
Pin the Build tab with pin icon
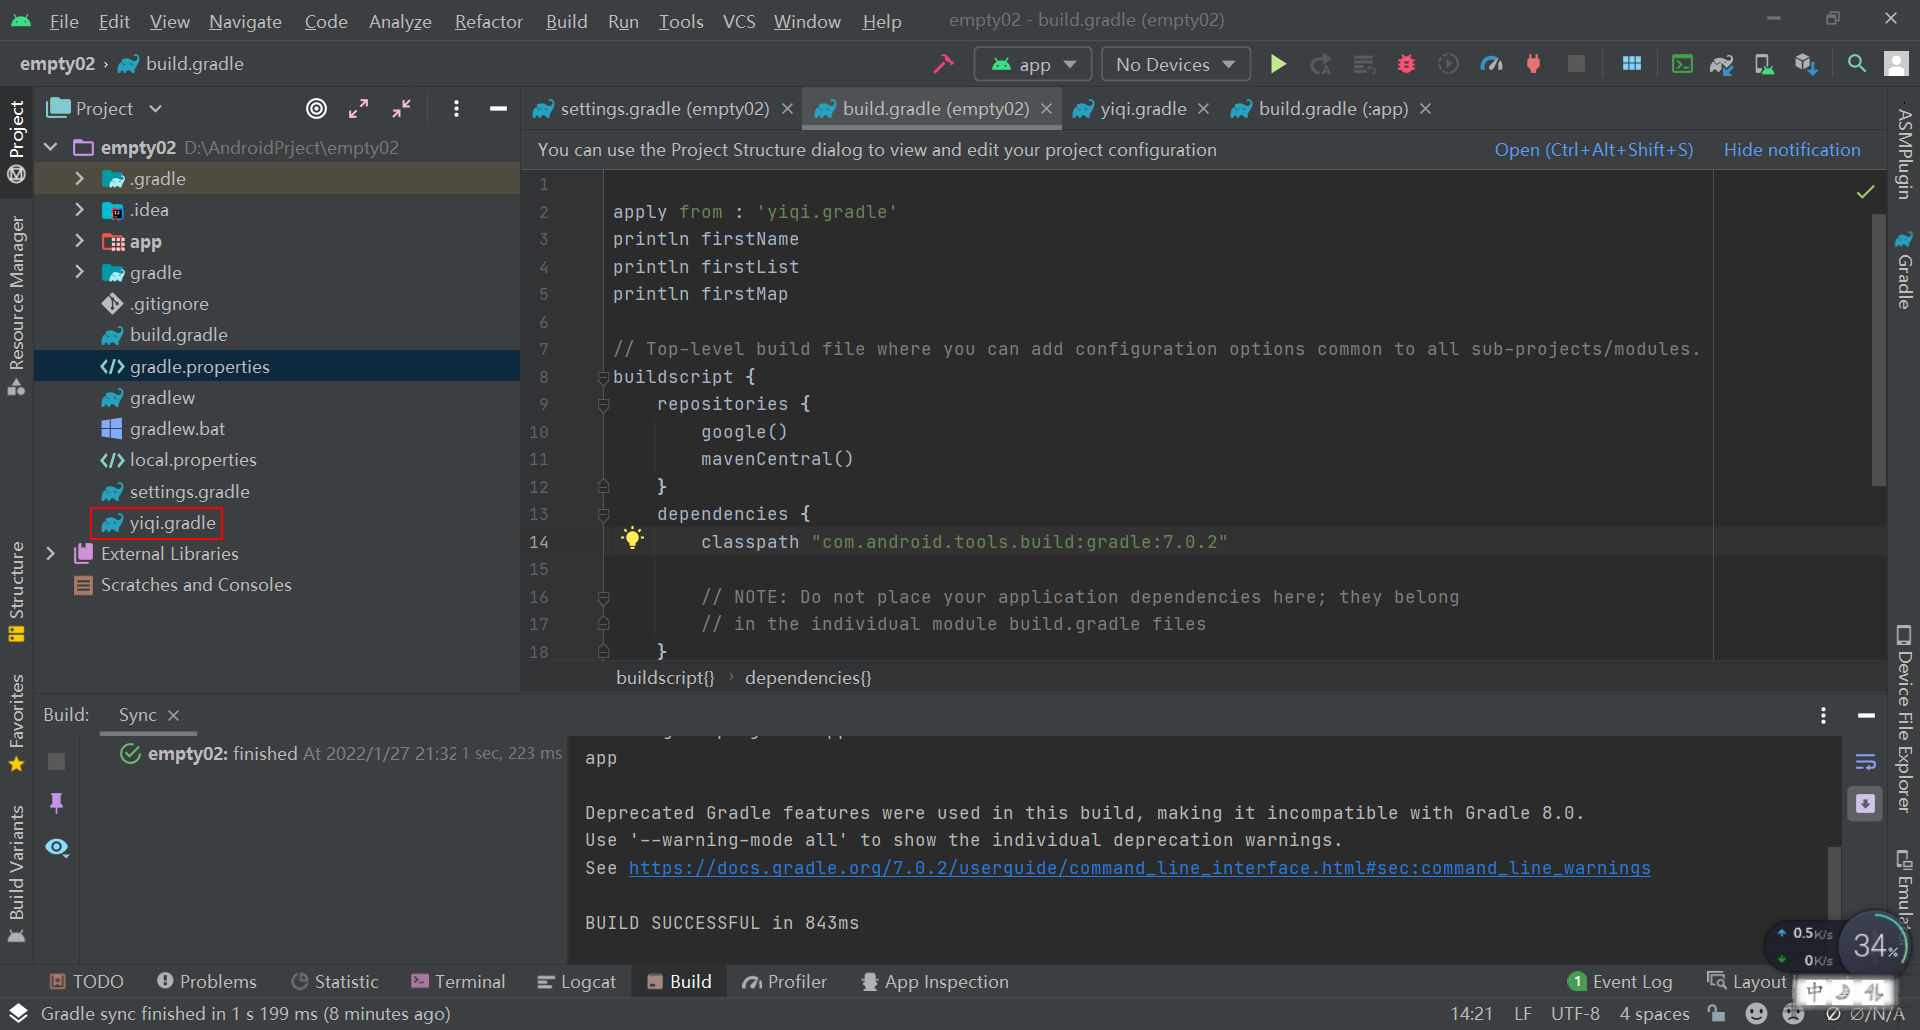point(57,803)
